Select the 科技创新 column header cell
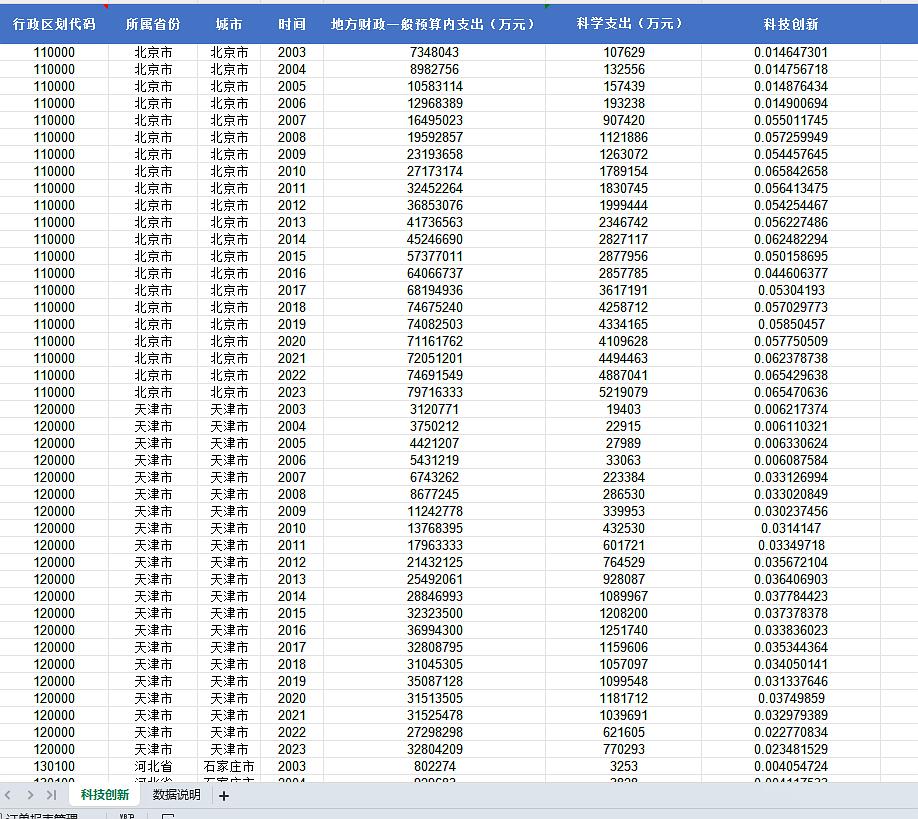Image resolution: width=918 pixels, height=819 pixels. (791, 24)
